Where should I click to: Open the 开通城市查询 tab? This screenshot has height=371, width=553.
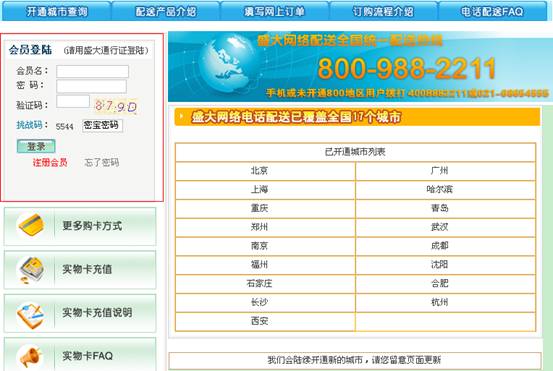[57, 11]
